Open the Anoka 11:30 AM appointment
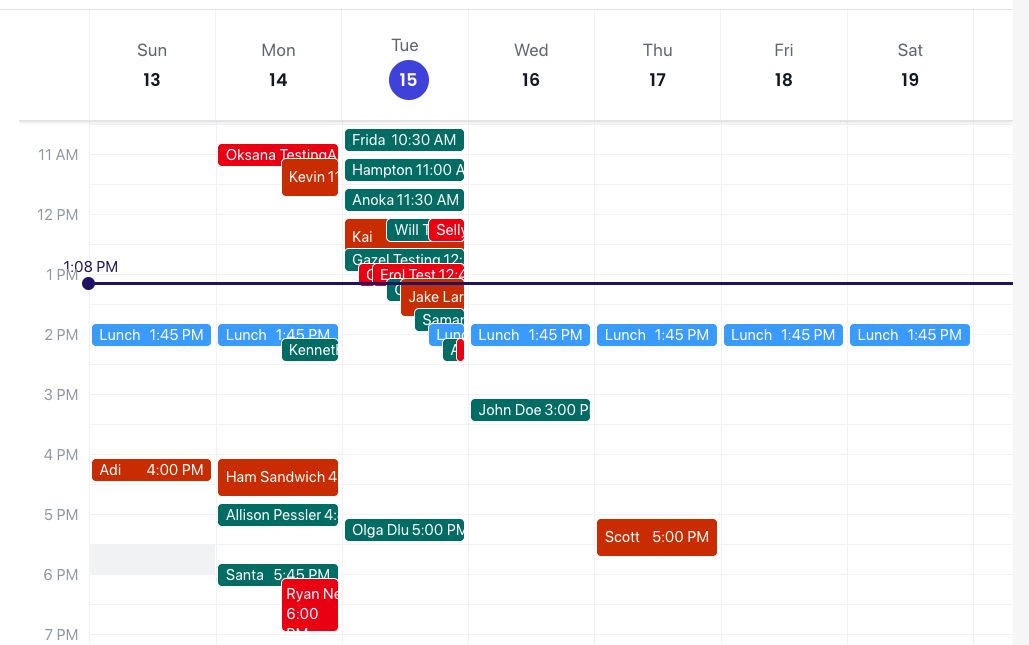Screen dimensions: 1029x645 click(x=404, y=199)
